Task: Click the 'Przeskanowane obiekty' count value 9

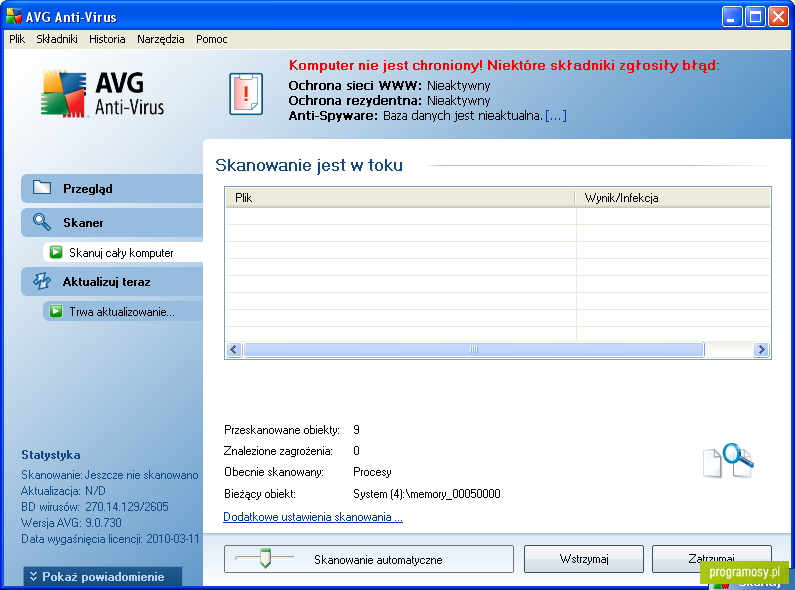Action: click(x=356, y=430)
